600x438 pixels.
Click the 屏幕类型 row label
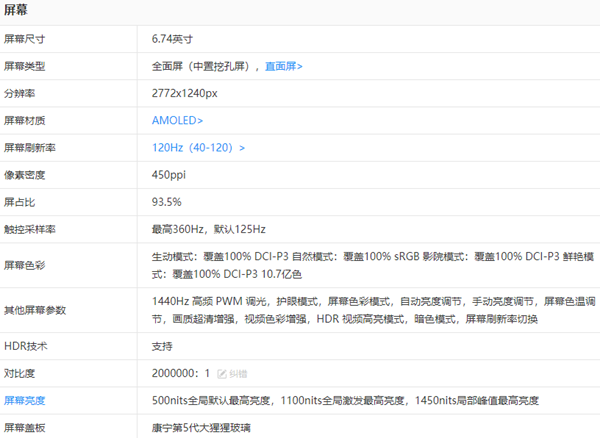[24, 66]
